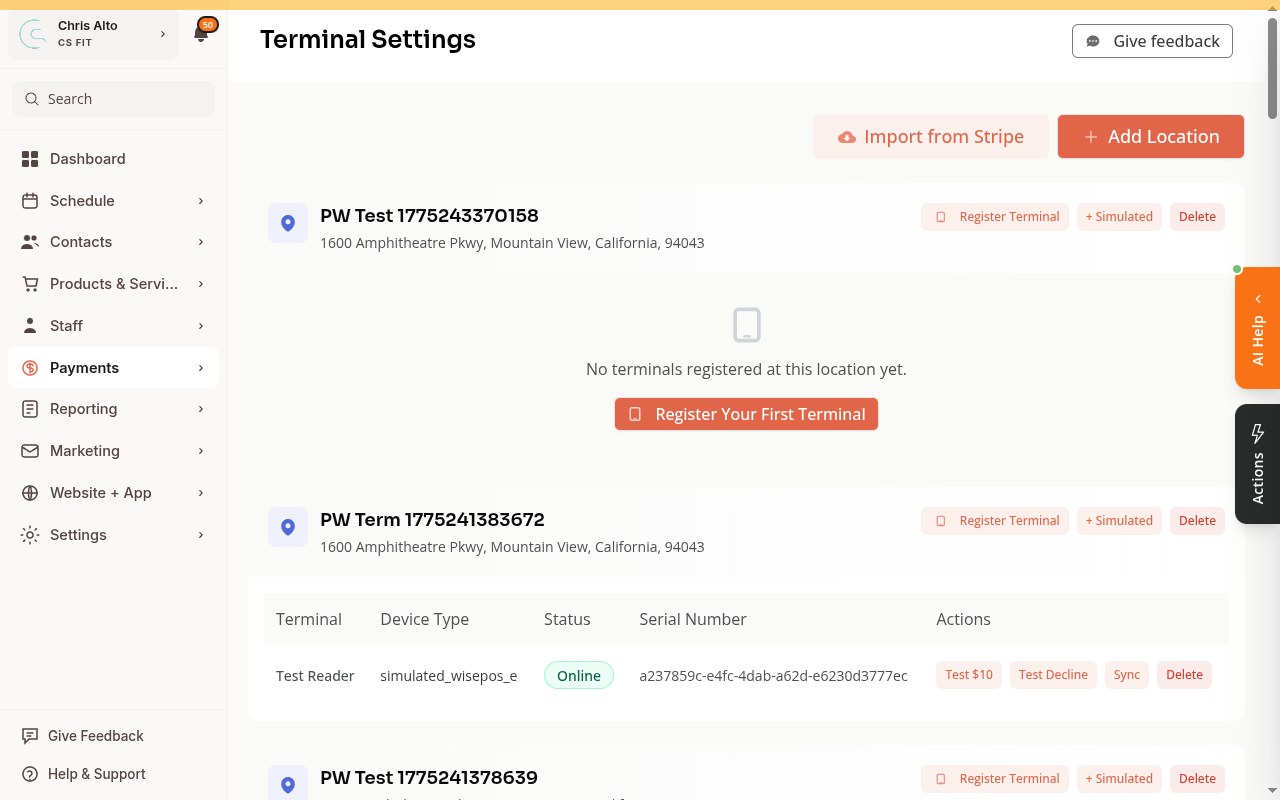Viewport: 1280px width, 800px height.
Task: Delete the Test Reader terminal
Action: coord(1184,675)
